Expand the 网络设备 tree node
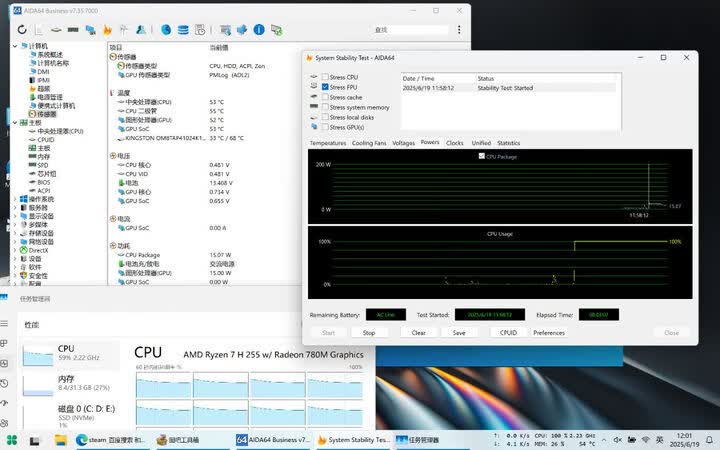 pos(15,242)
